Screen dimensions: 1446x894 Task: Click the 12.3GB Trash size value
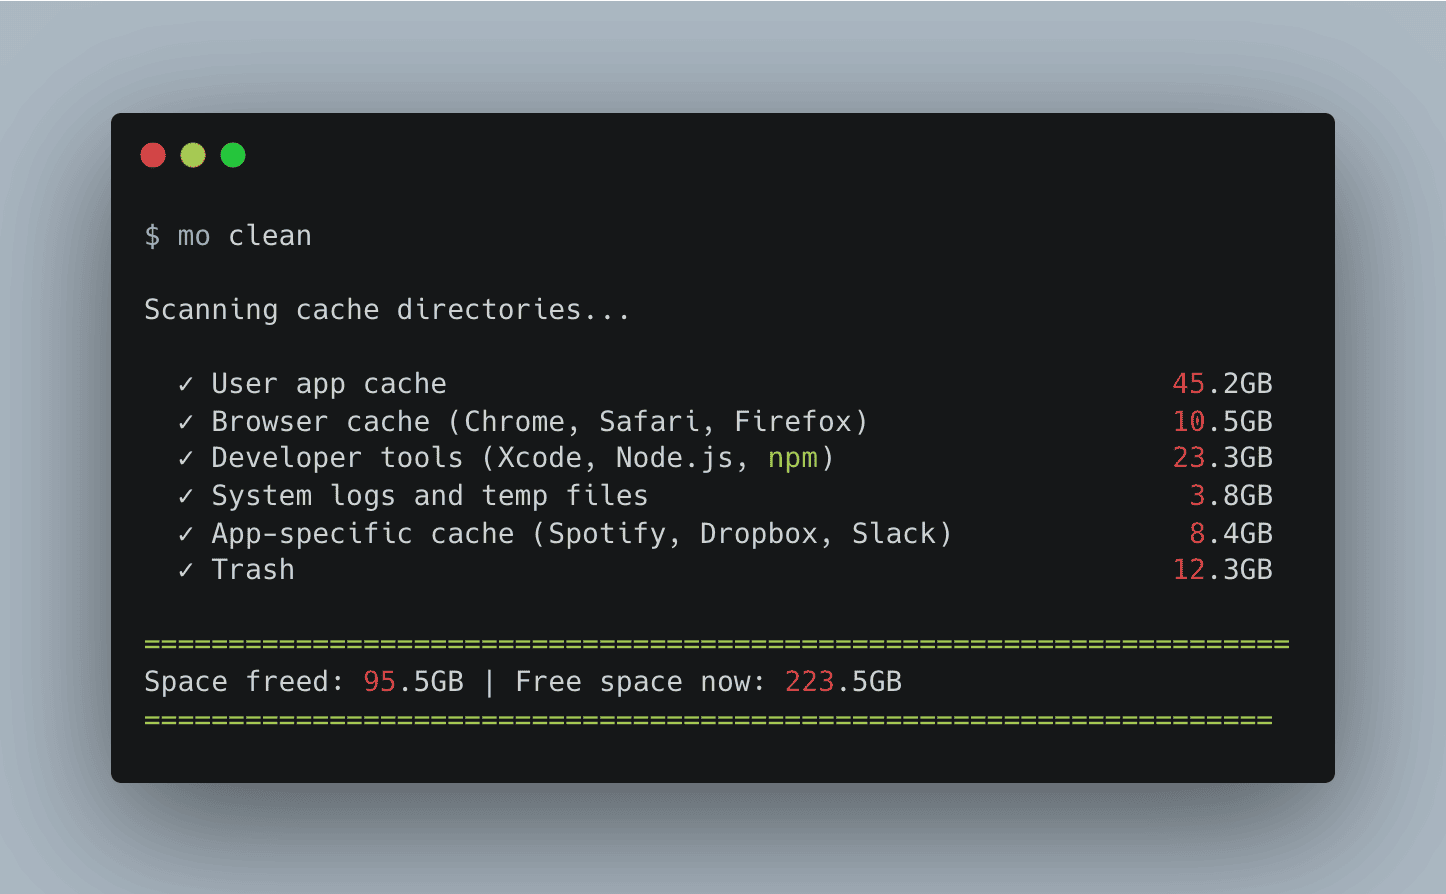[1222, 570]
